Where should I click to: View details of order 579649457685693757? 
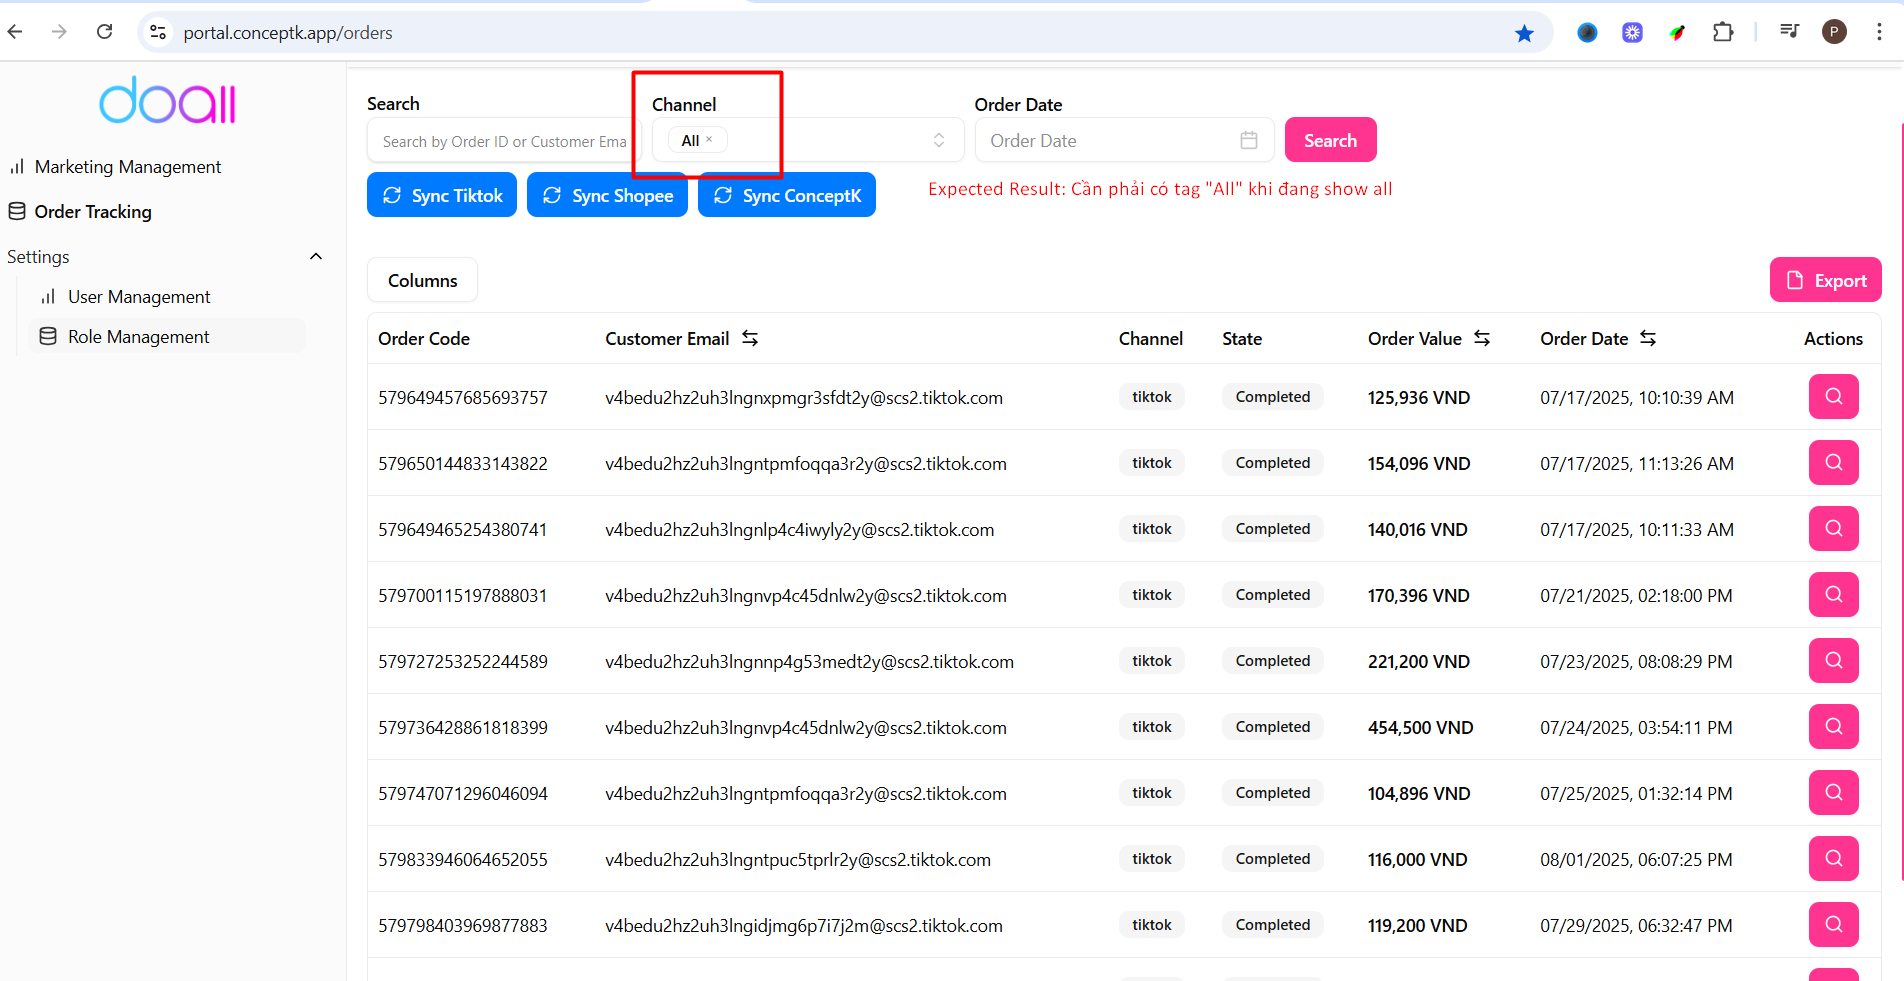coord(1833,397)
